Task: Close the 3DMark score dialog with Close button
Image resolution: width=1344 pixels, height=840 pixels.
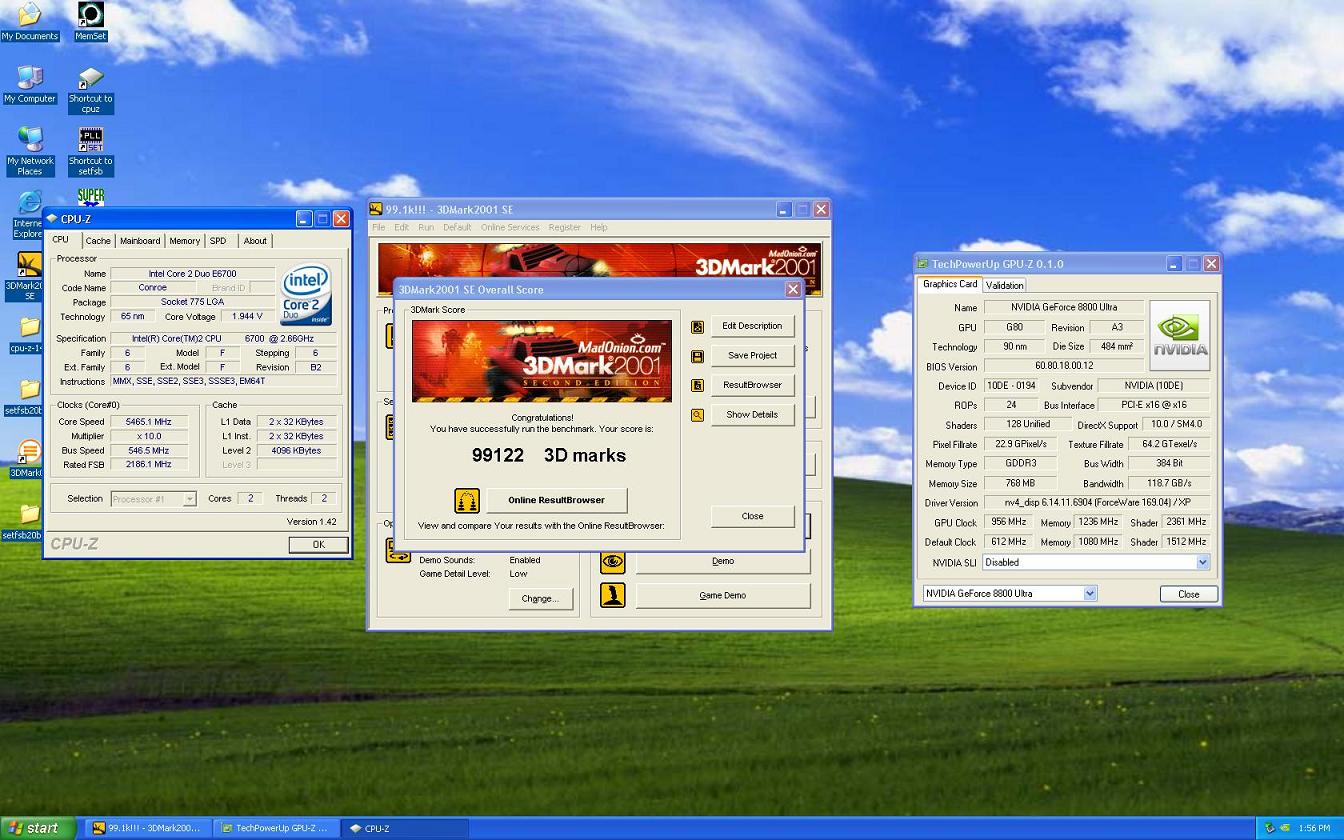Action: (x=752, y=516)
